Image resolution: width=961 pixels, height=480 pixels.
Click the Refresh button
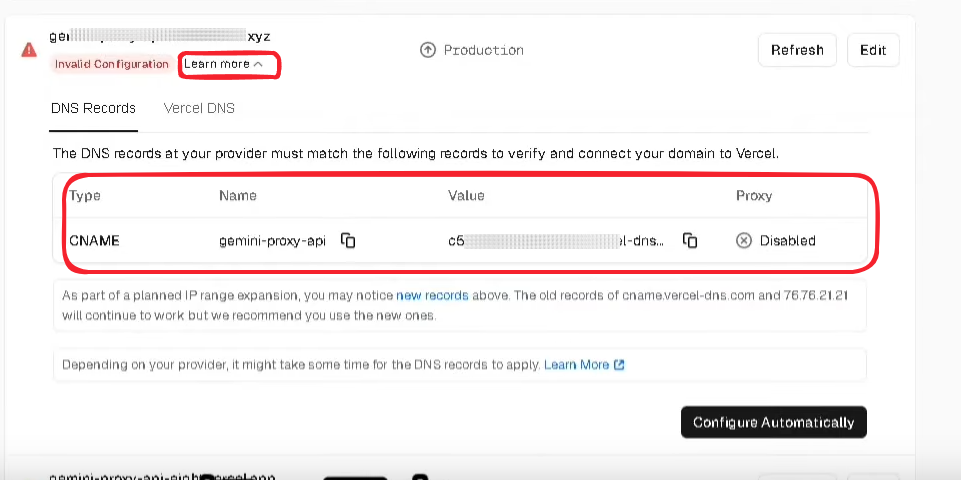point(797,50)
